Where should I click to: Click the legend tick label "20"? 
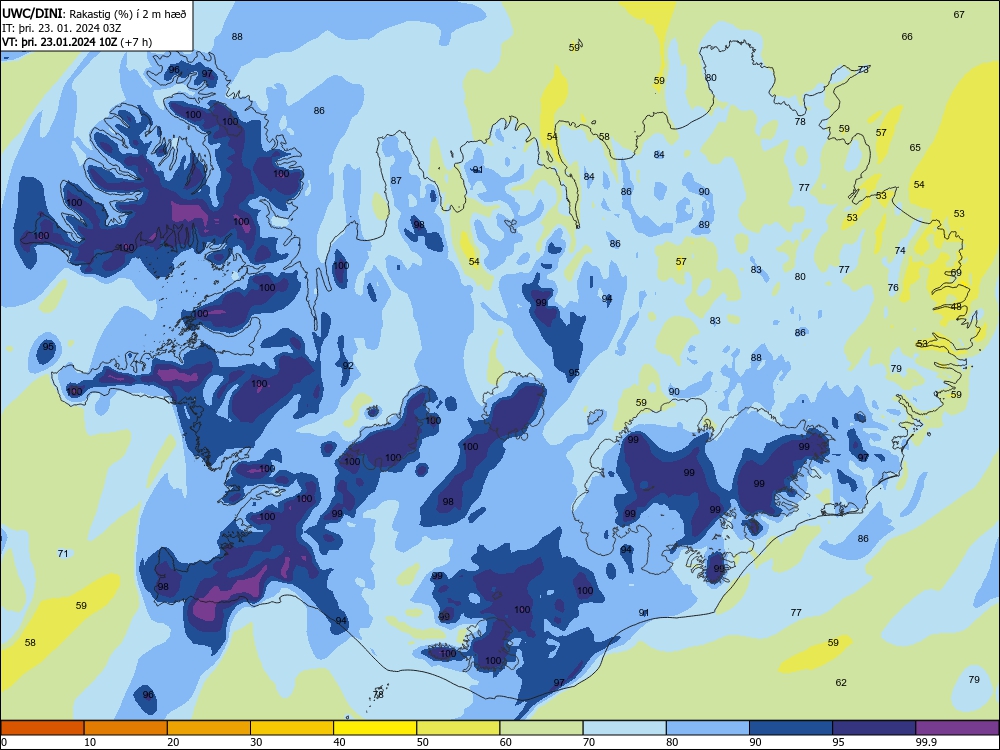tap(173, 742)
